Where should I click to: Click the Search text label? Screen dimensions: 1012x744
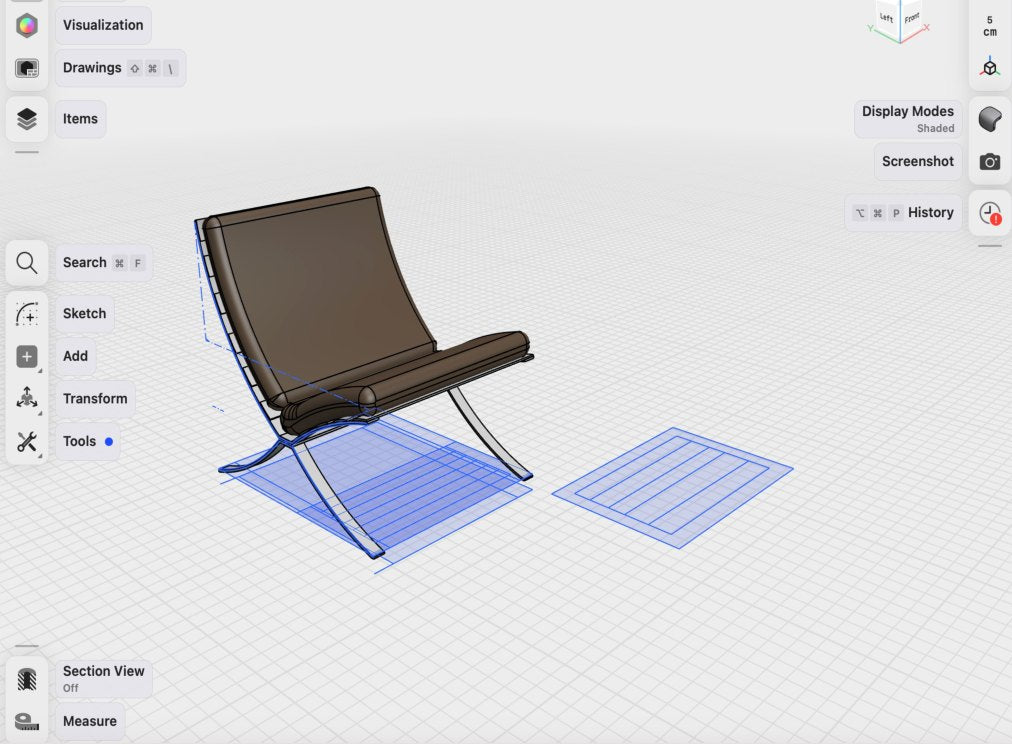[x=85, y=263]
